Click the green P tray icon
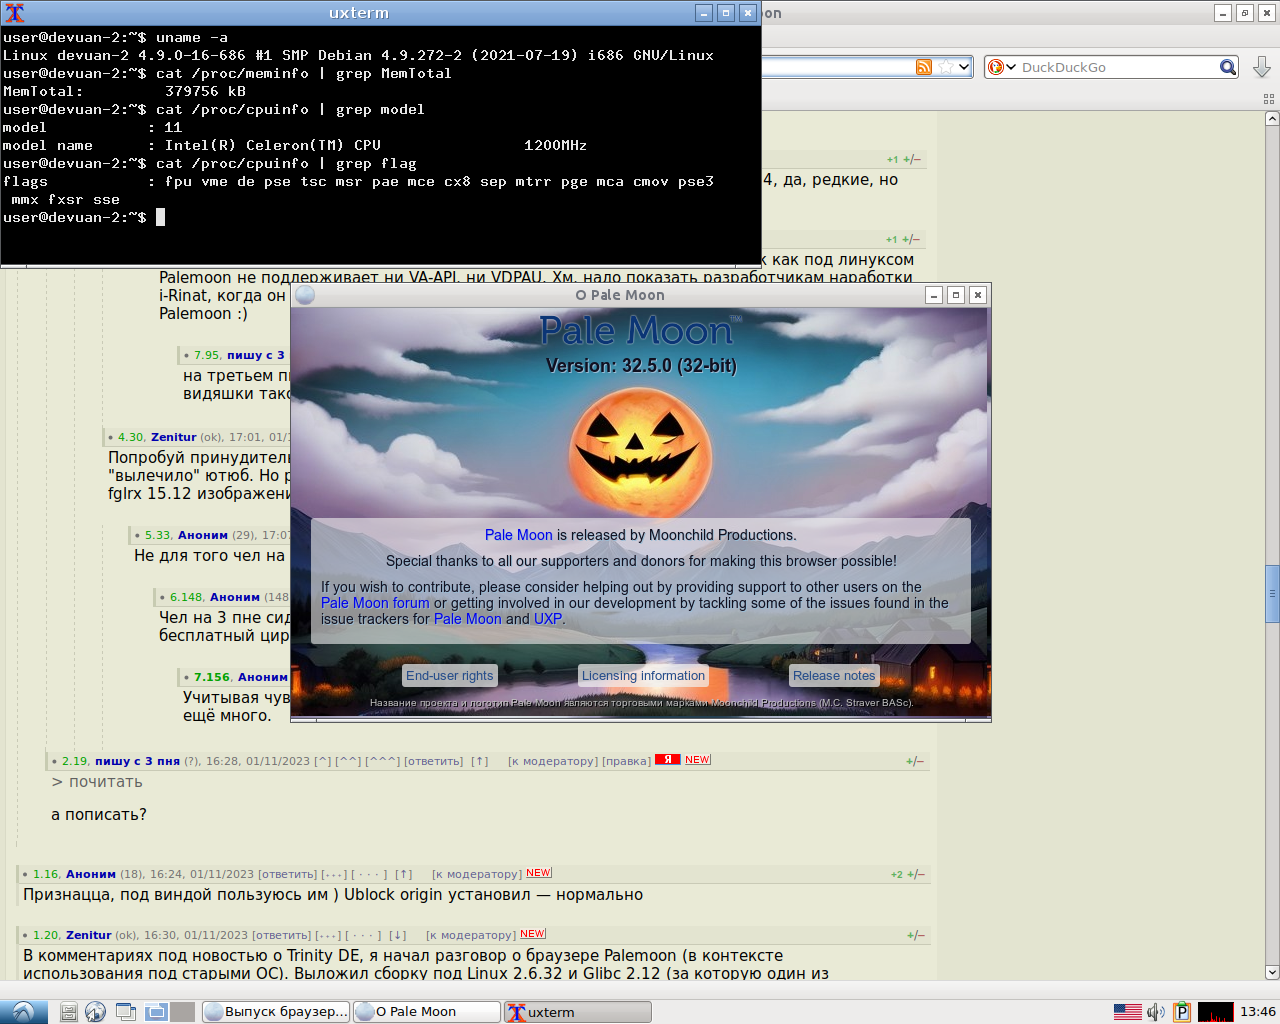 pyautogui.click(x=1181, y=1012)
